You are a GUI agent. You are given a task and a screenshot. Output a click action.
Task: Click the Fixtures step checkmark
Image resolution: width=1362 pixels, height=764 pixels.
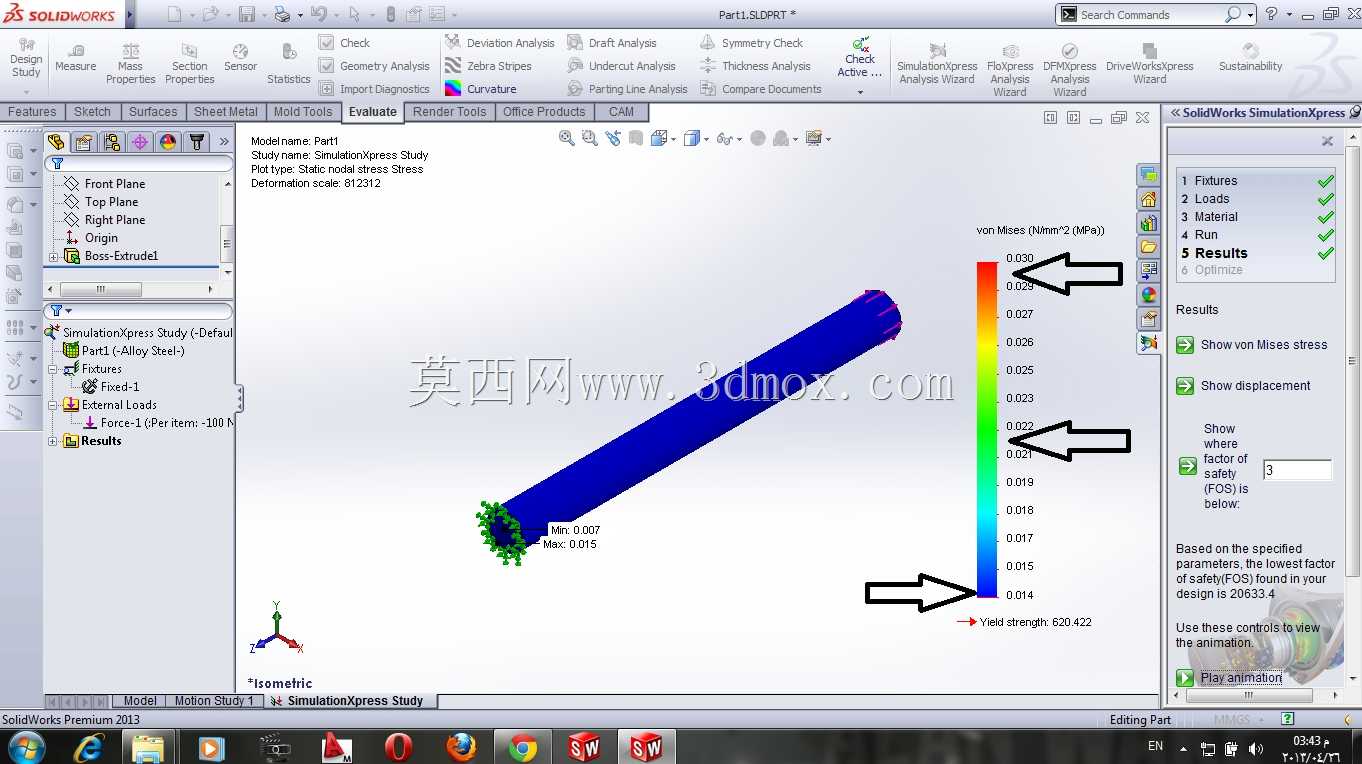[1325, 181]
